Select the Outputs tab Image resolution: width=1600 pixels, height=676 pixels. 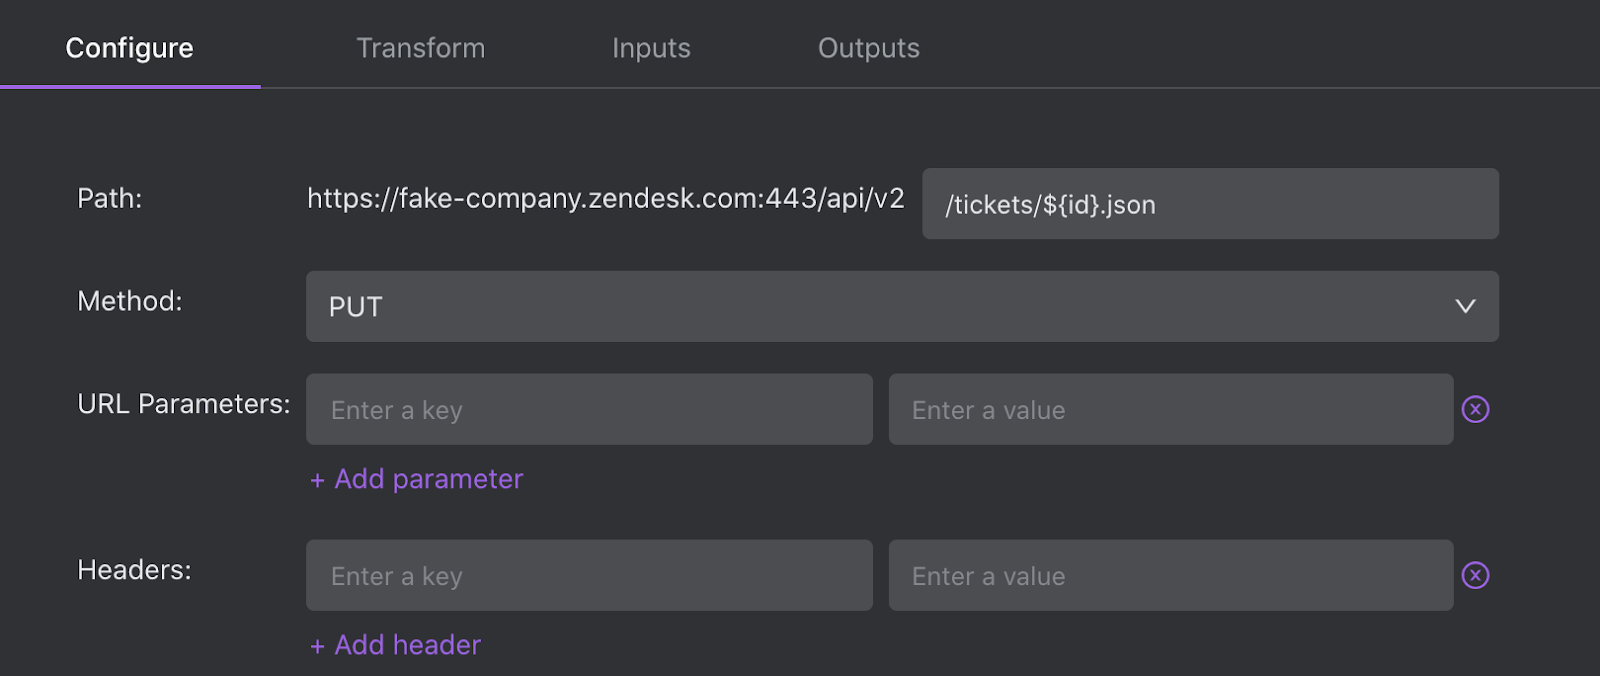pyautogui.click(x=869, y=48)
